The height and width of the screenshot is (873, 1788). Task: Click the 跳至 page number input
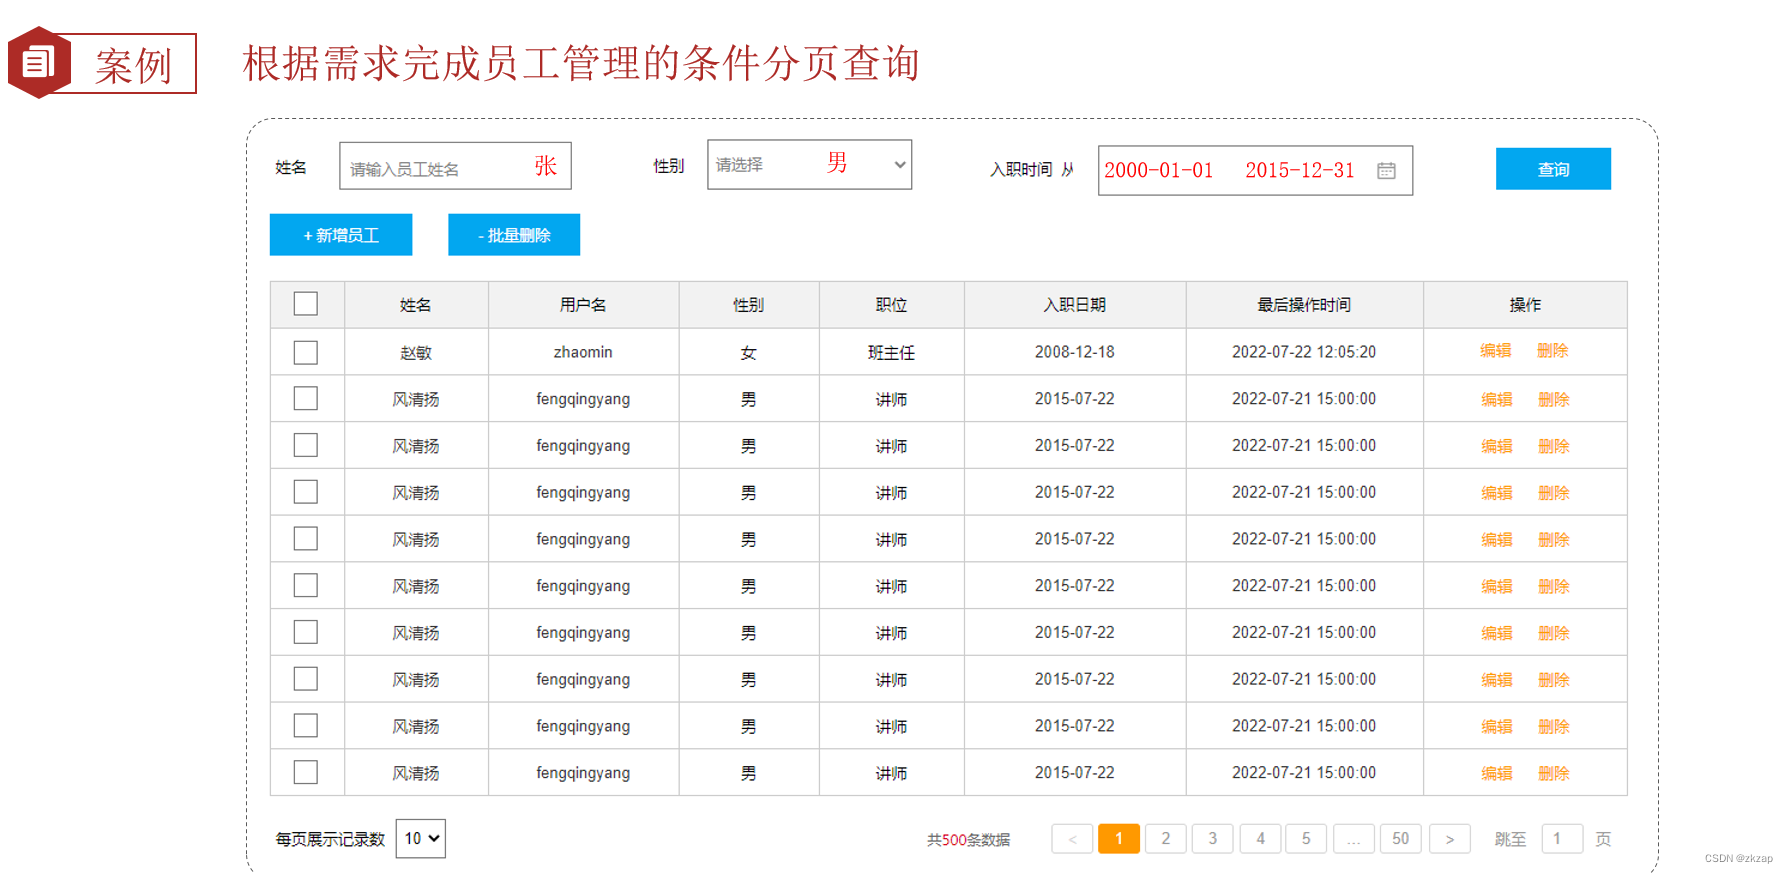(x=1562, y=839)
